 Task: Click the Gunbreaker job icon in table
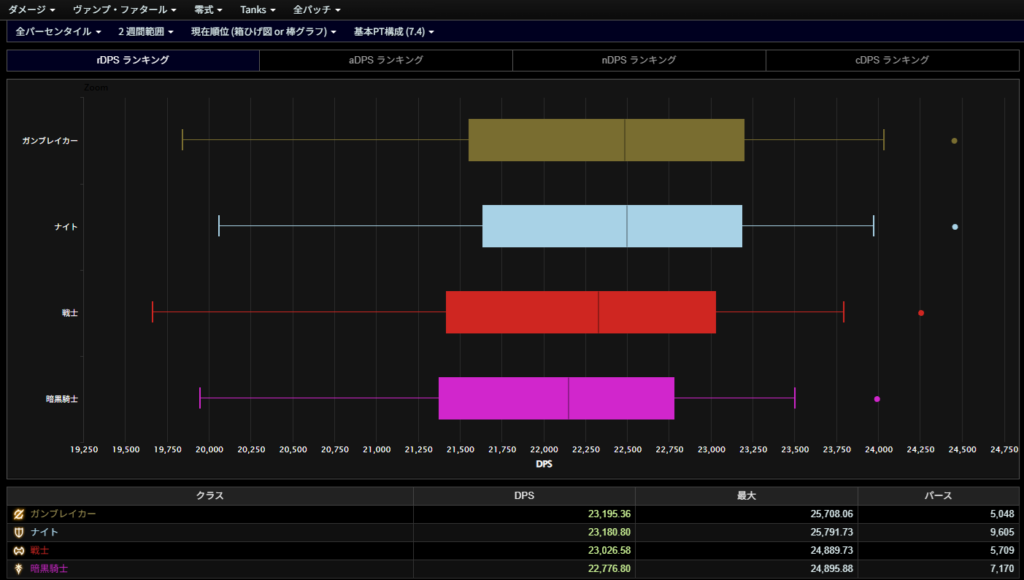18,514
